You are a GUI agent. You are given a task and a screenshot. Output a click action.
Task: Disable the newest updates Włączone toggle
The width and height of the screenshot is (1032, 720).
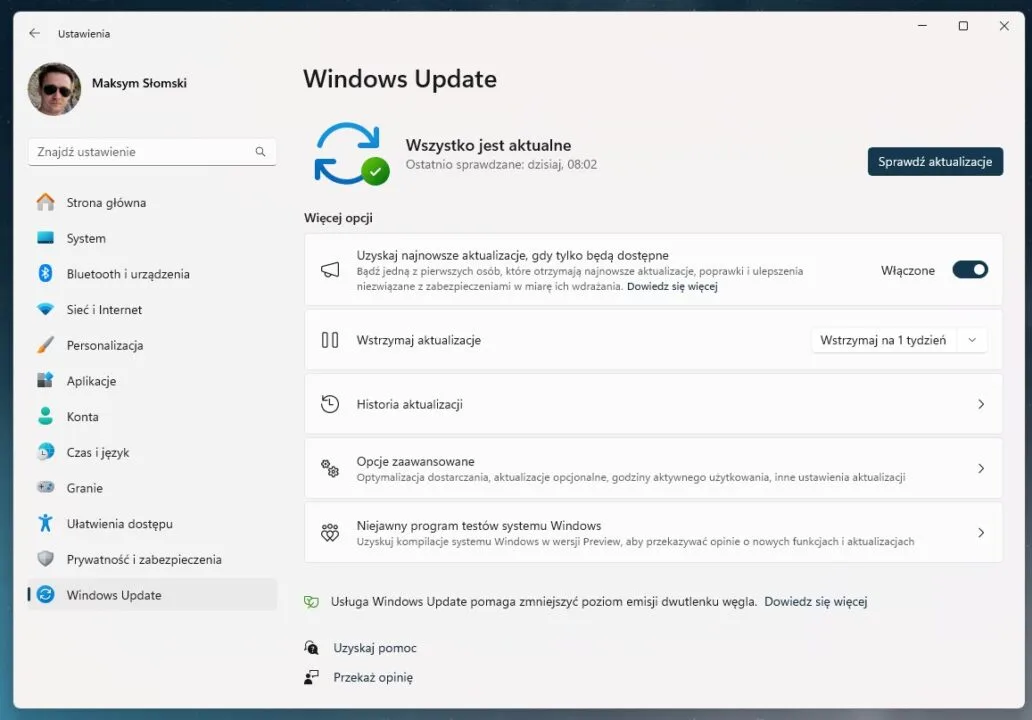(x=969, y=270)
